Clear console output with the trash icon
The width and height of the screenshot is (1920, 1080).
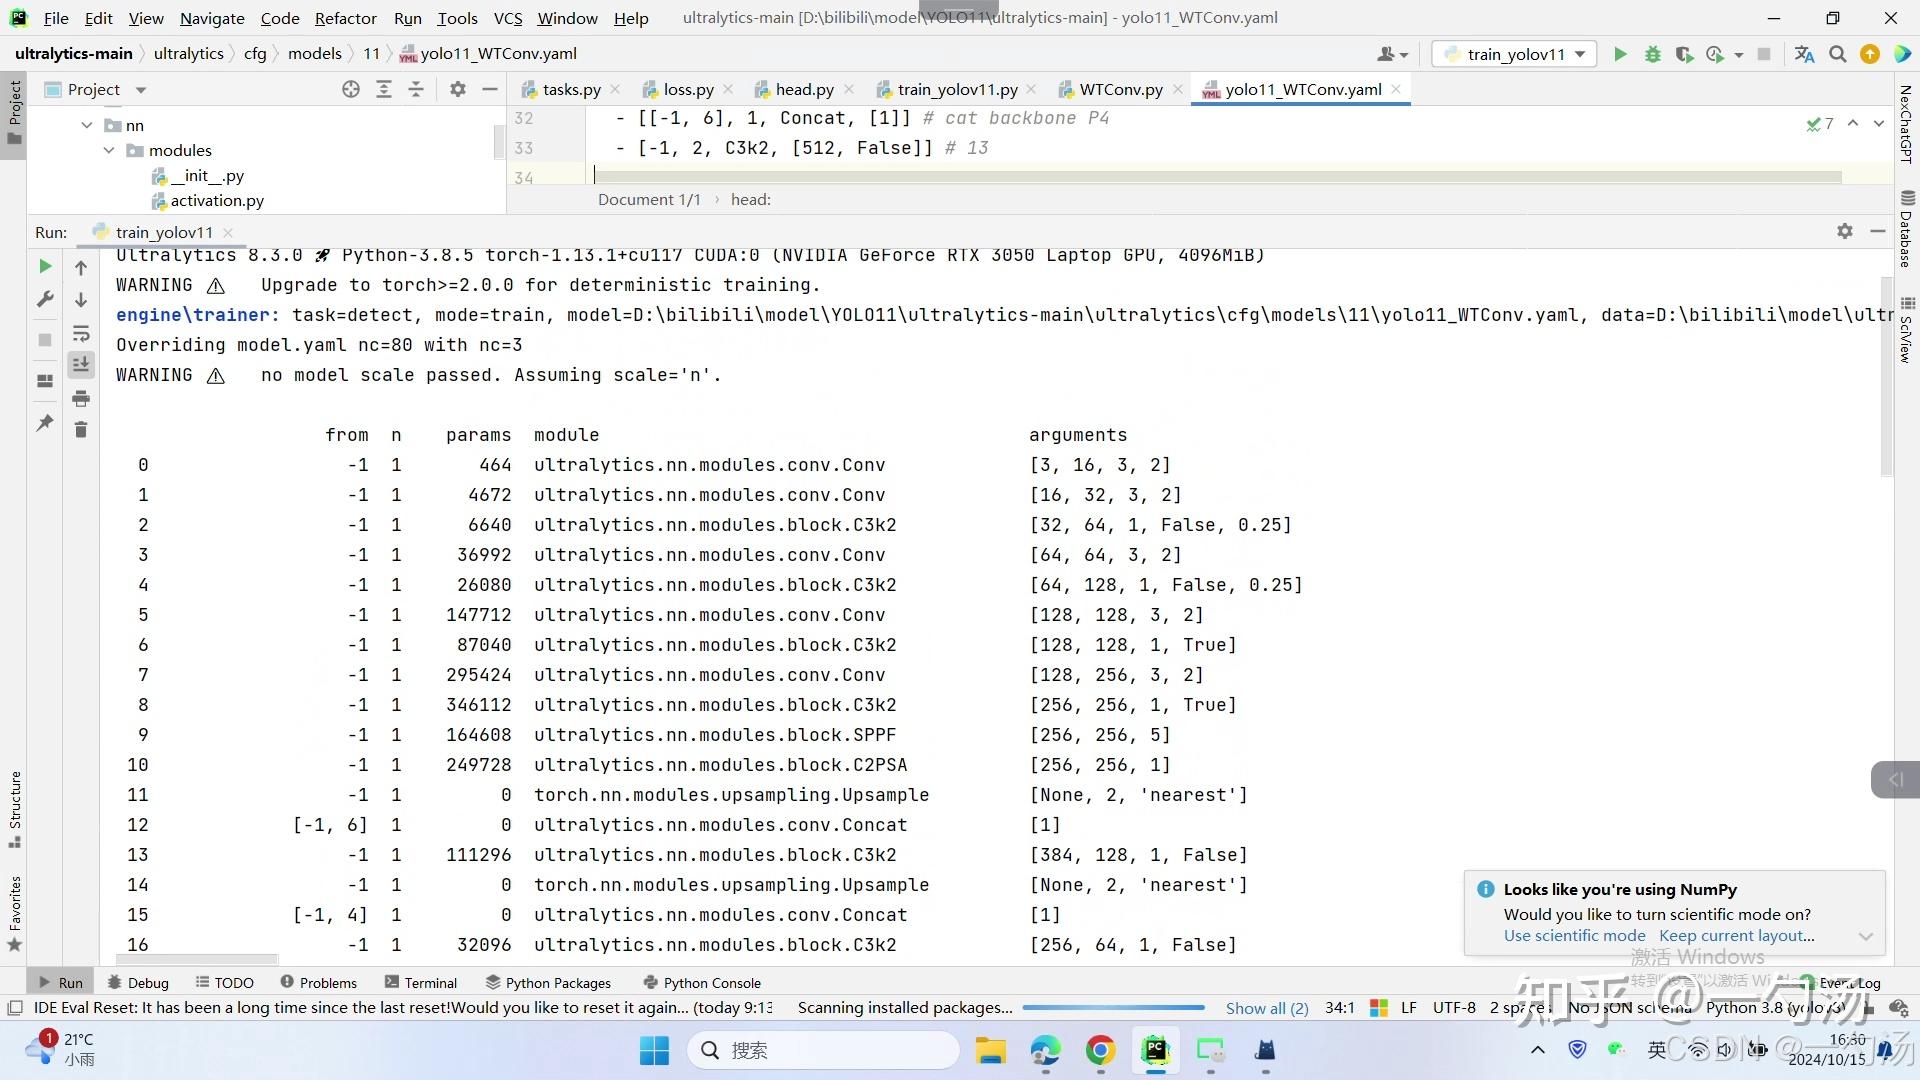pyautogui.click(x=81, y=430)
